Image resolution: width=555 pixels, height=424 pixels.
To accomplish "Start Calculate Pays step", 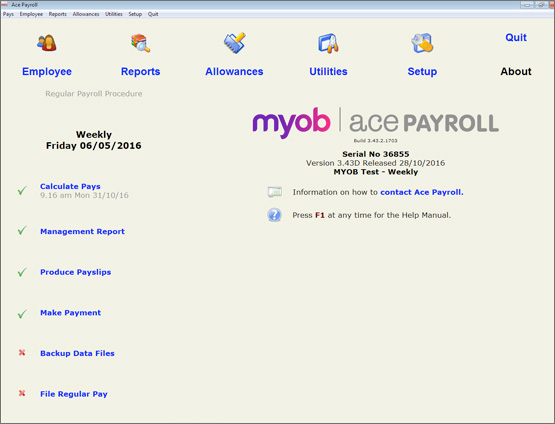I will point(70,187).
